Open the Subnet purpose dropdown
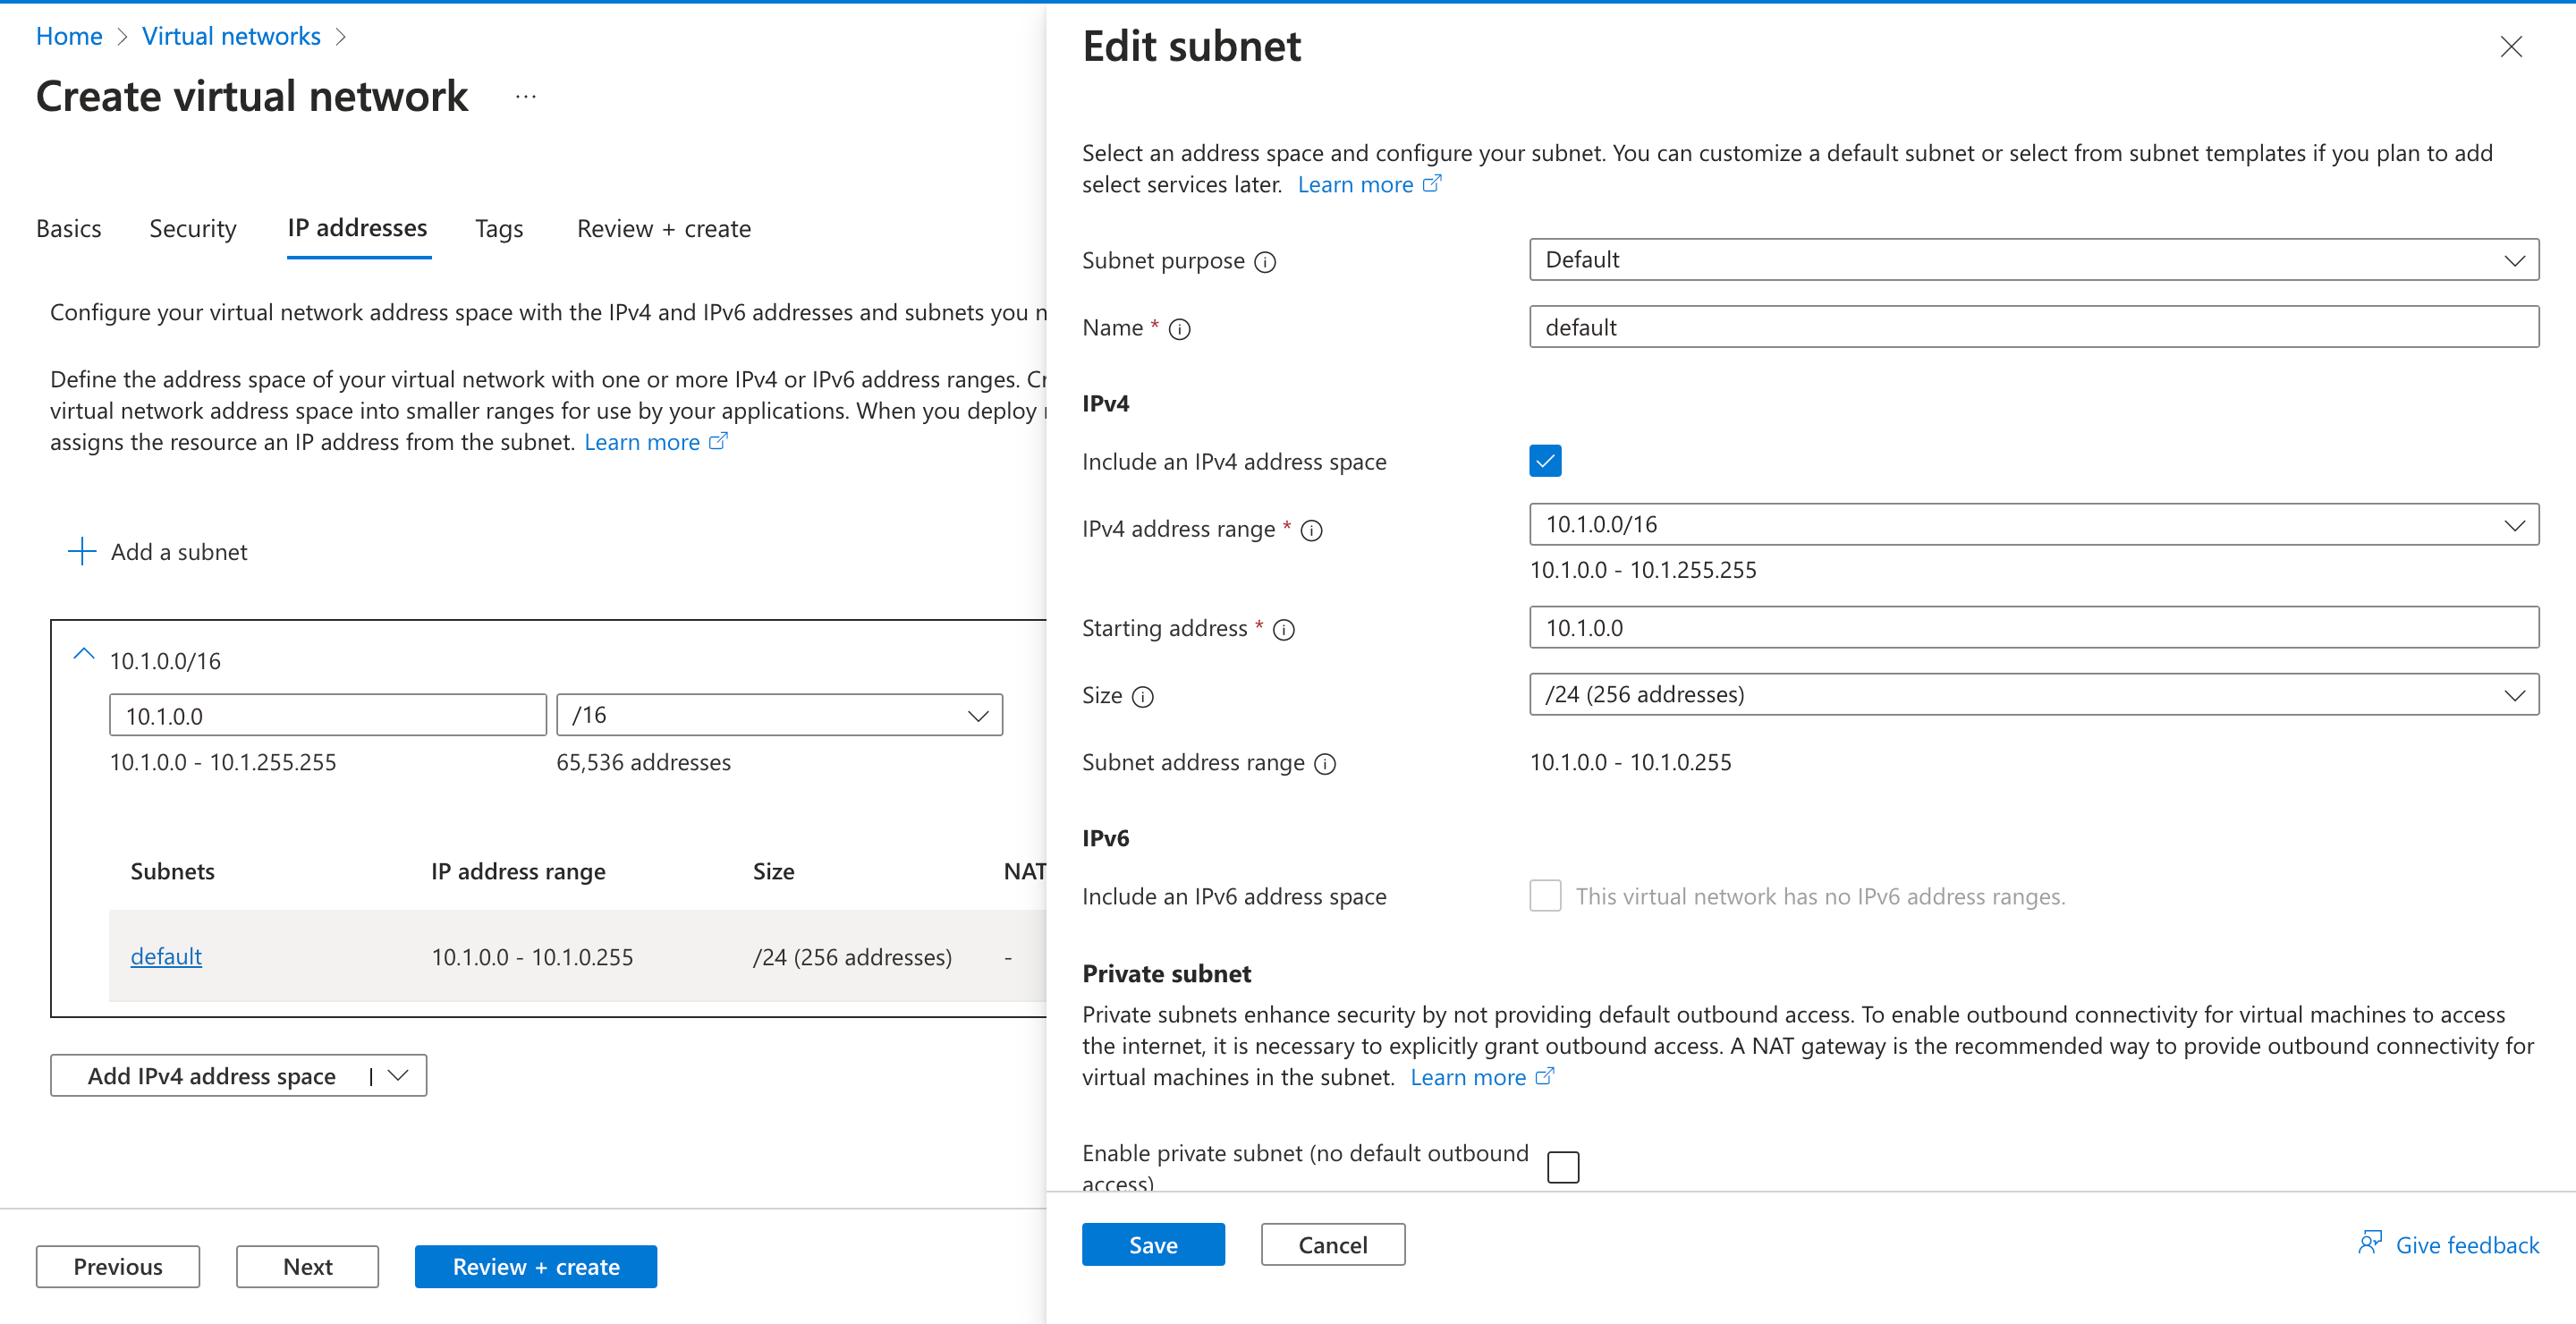This screenshot has height=1324, width=2576. (2517, 260)
